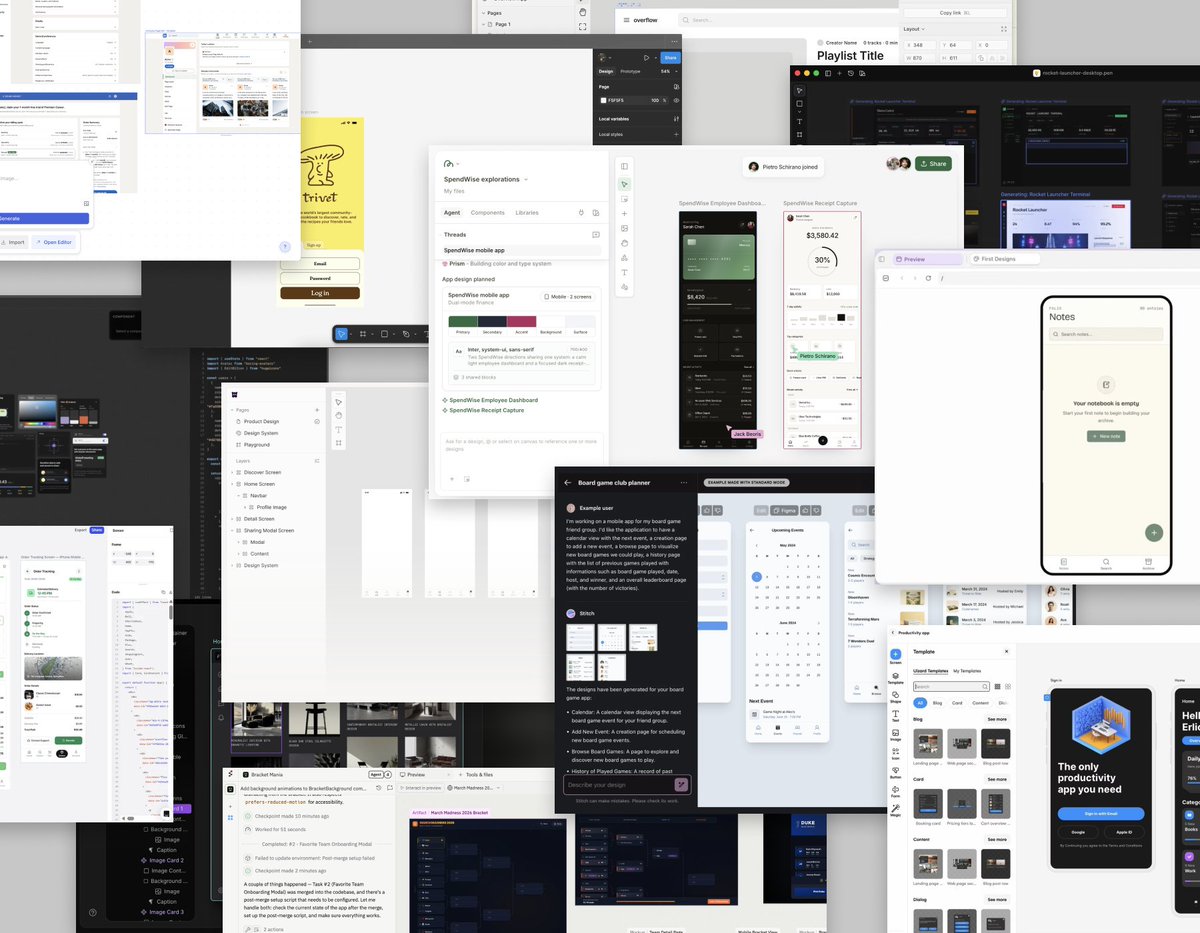This screenshot has height=933, width=1200.
Task: Add a local style with plus icon
Action: (x=676, y=134)
